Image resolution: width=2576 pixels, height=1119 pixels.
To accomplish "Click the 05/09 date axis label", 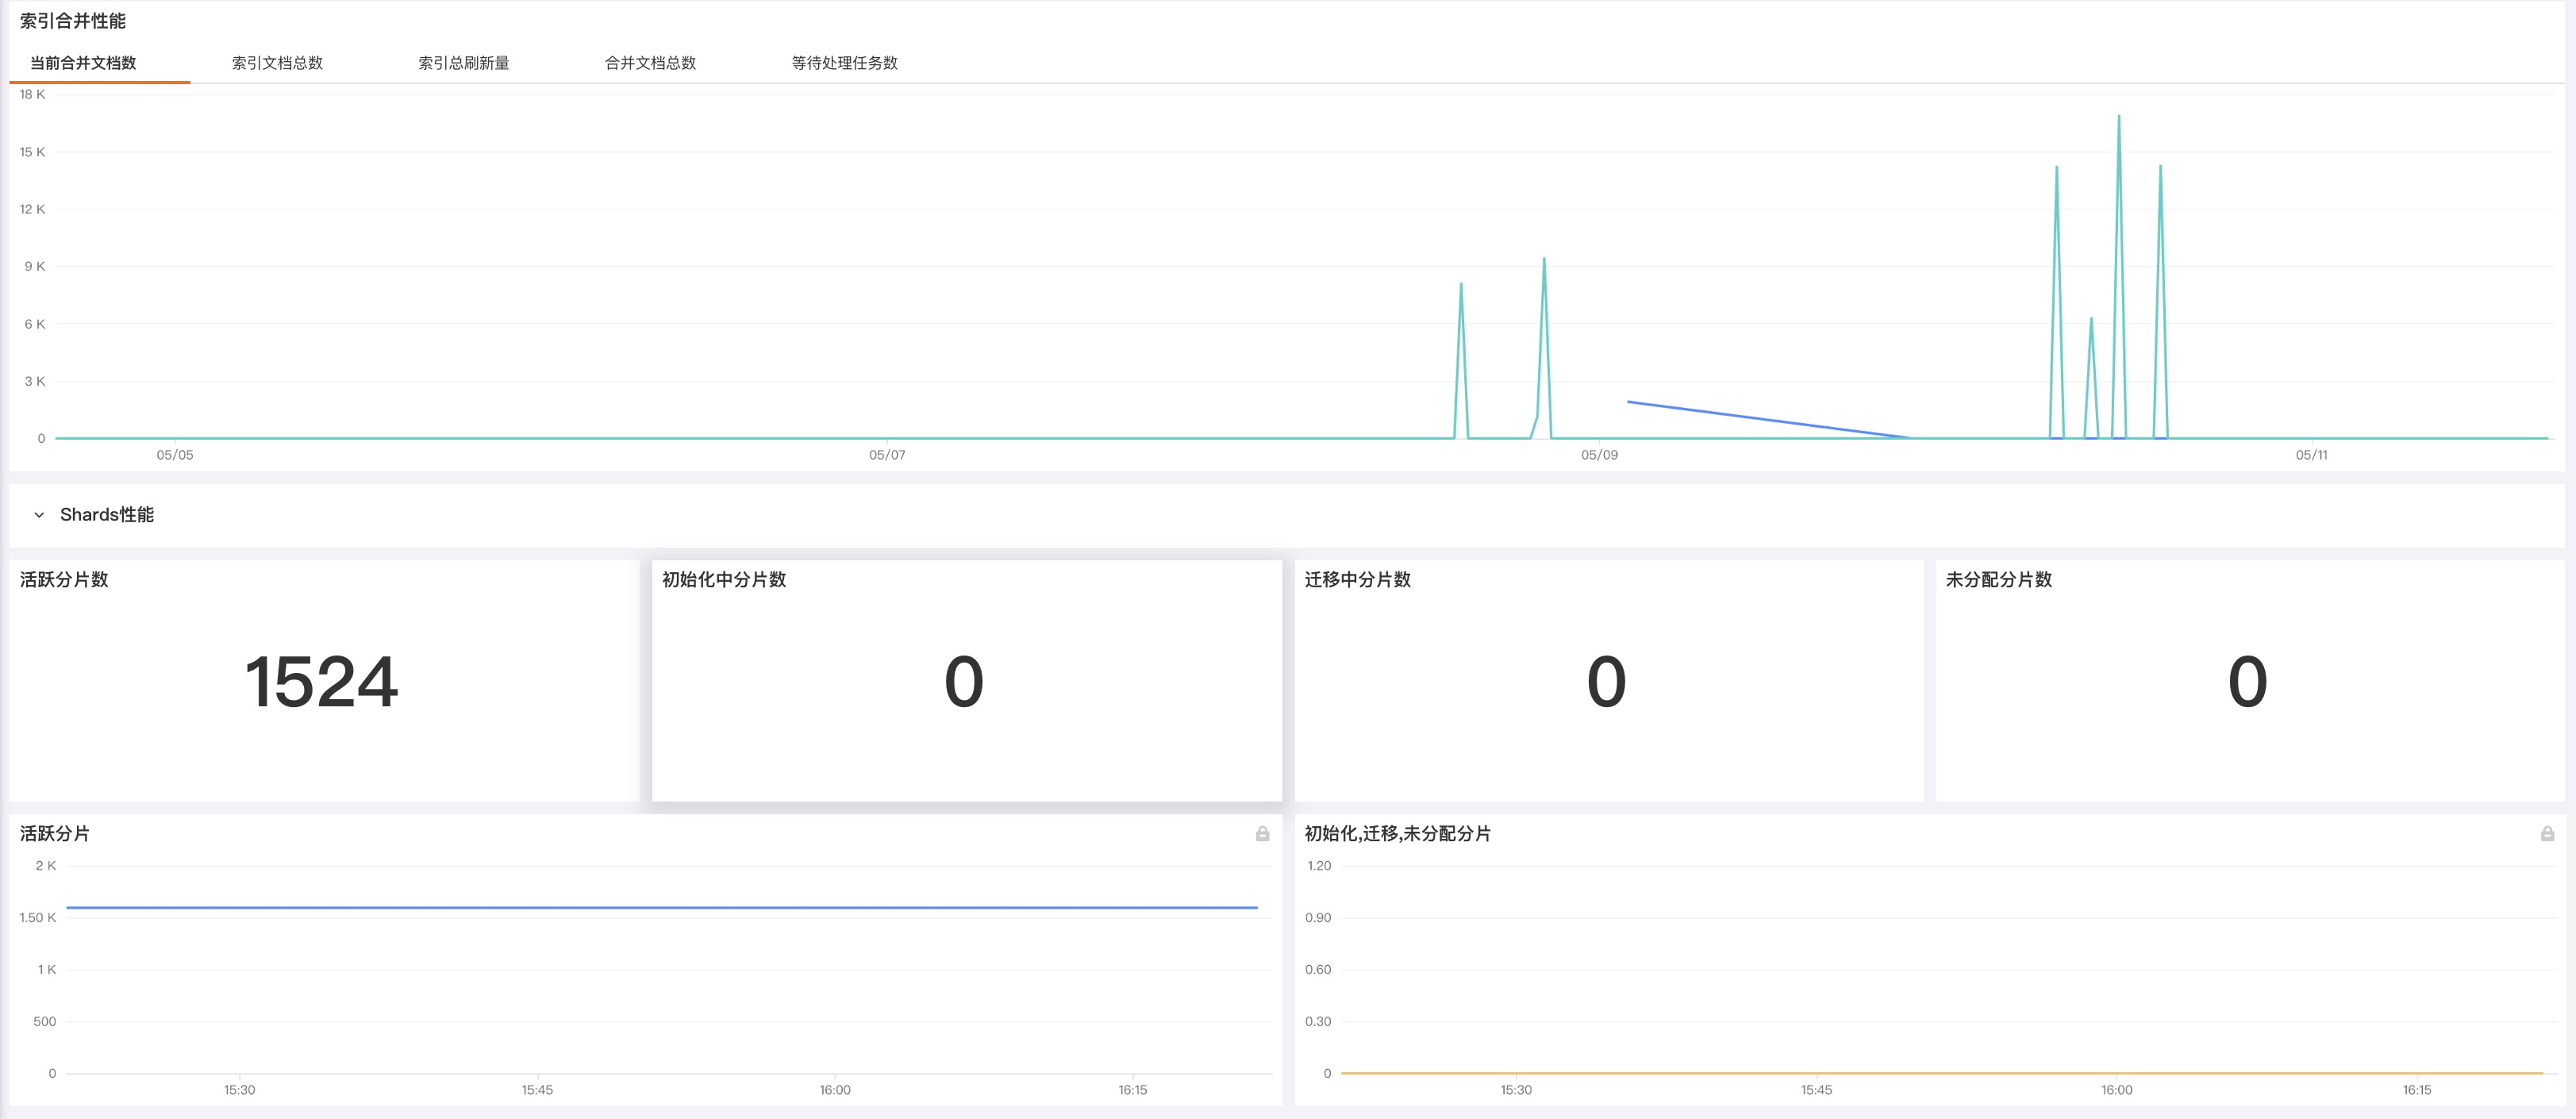I will 1599,455.
